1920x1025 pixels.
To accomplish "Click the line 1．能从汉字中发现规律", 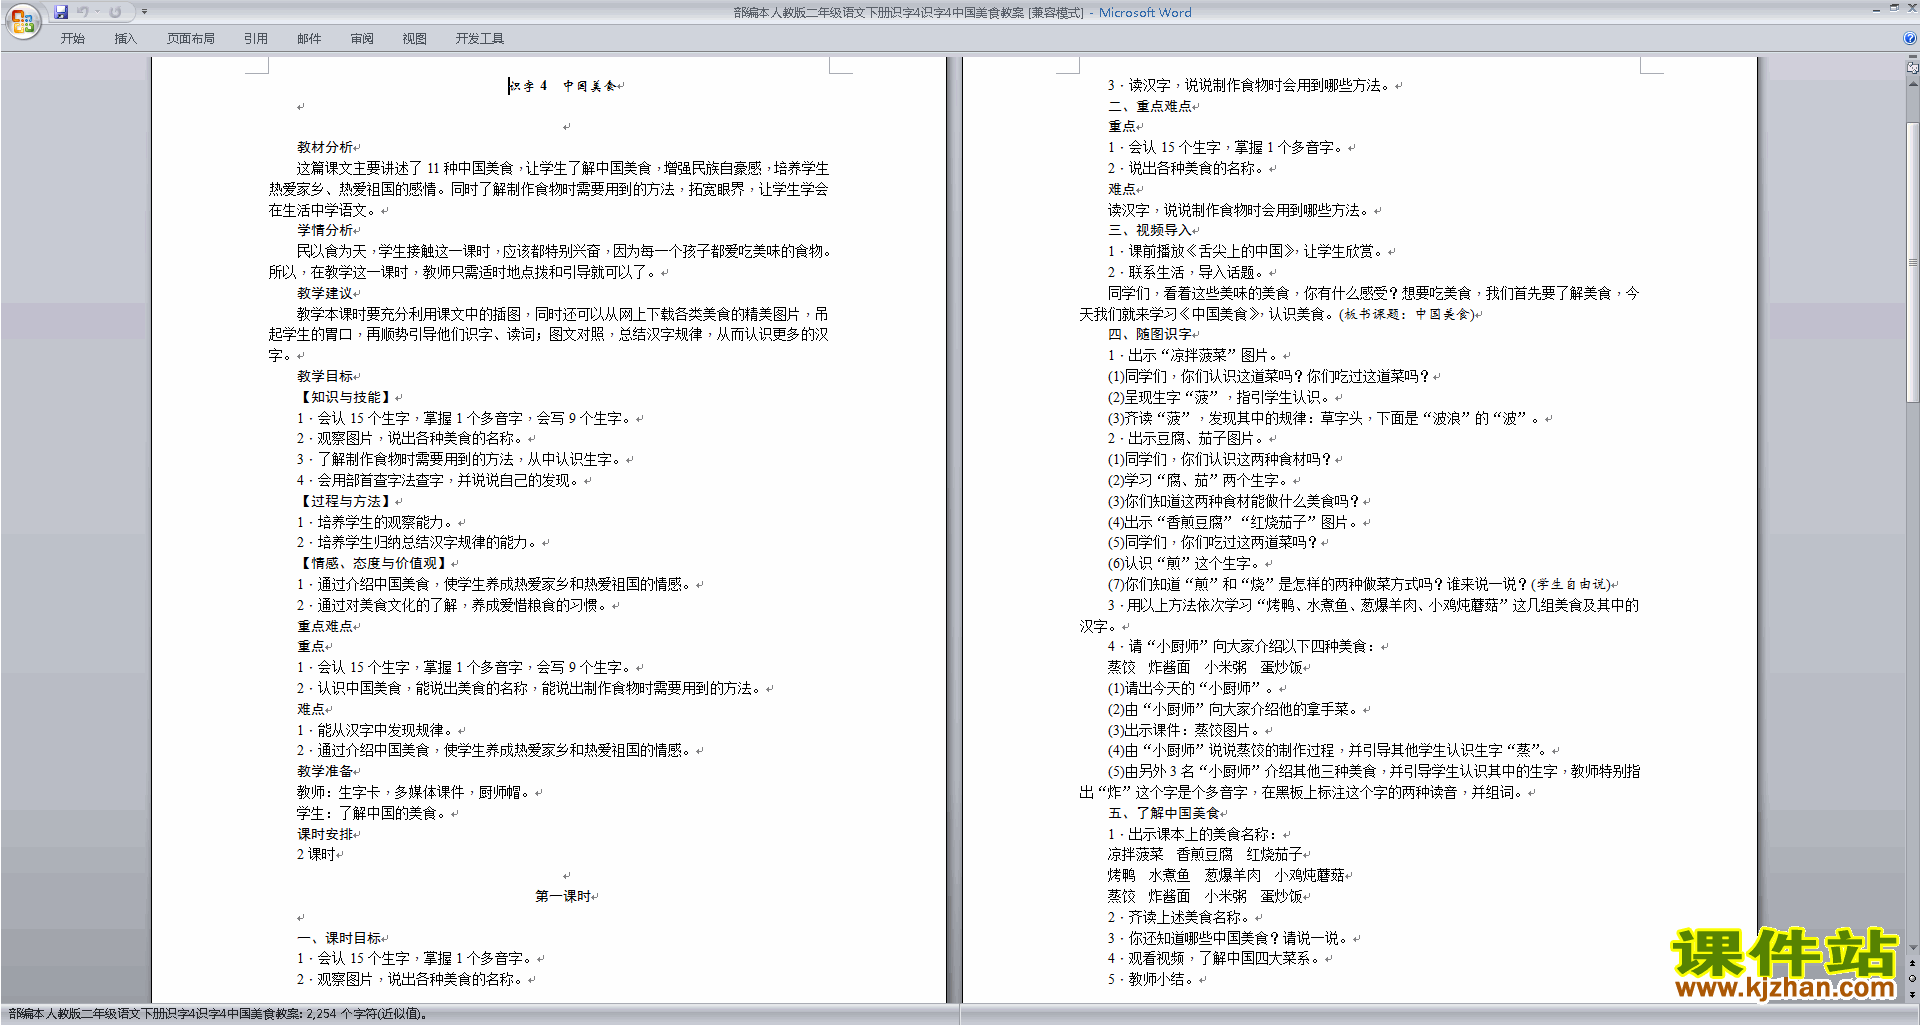I will [x=377, y=731].
